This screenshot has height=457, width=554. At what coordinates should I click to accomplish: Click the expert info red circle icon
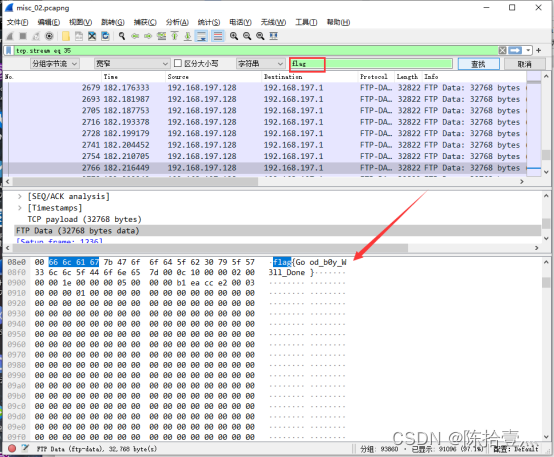click(x=12, y=449)
